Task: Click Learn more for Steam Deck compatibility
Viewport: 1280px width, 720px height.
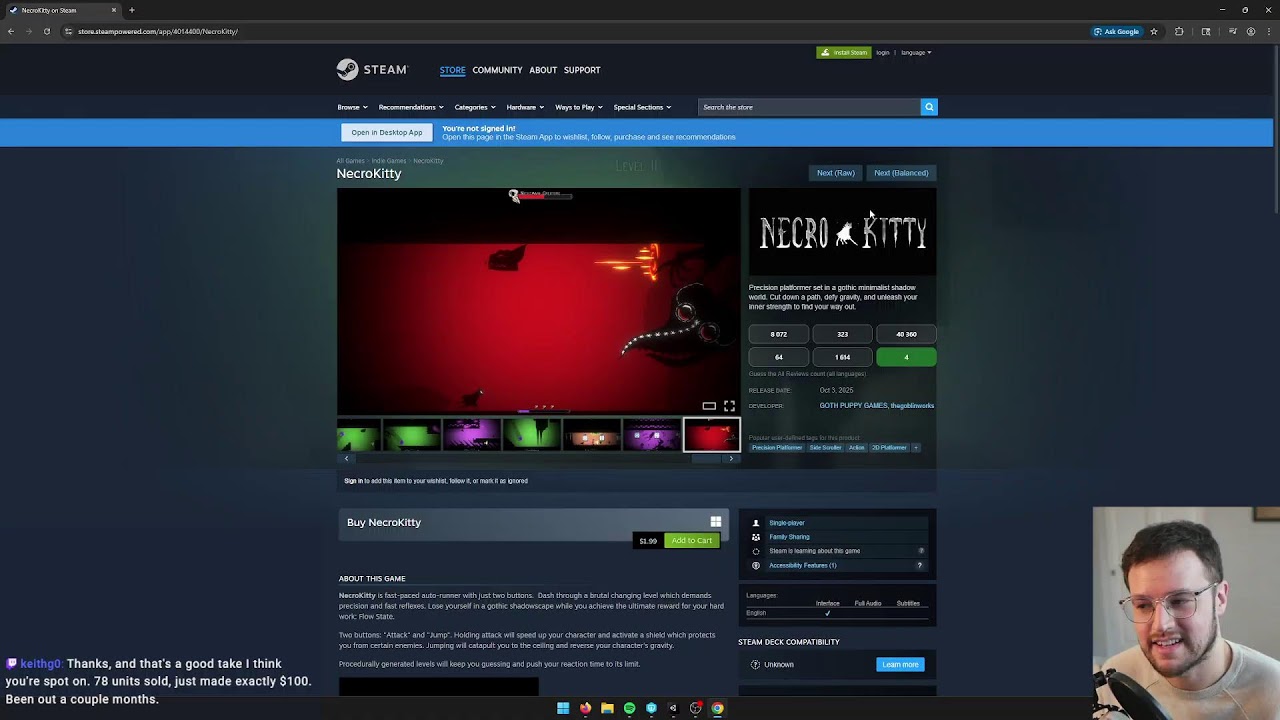Action: coord(900,664)
